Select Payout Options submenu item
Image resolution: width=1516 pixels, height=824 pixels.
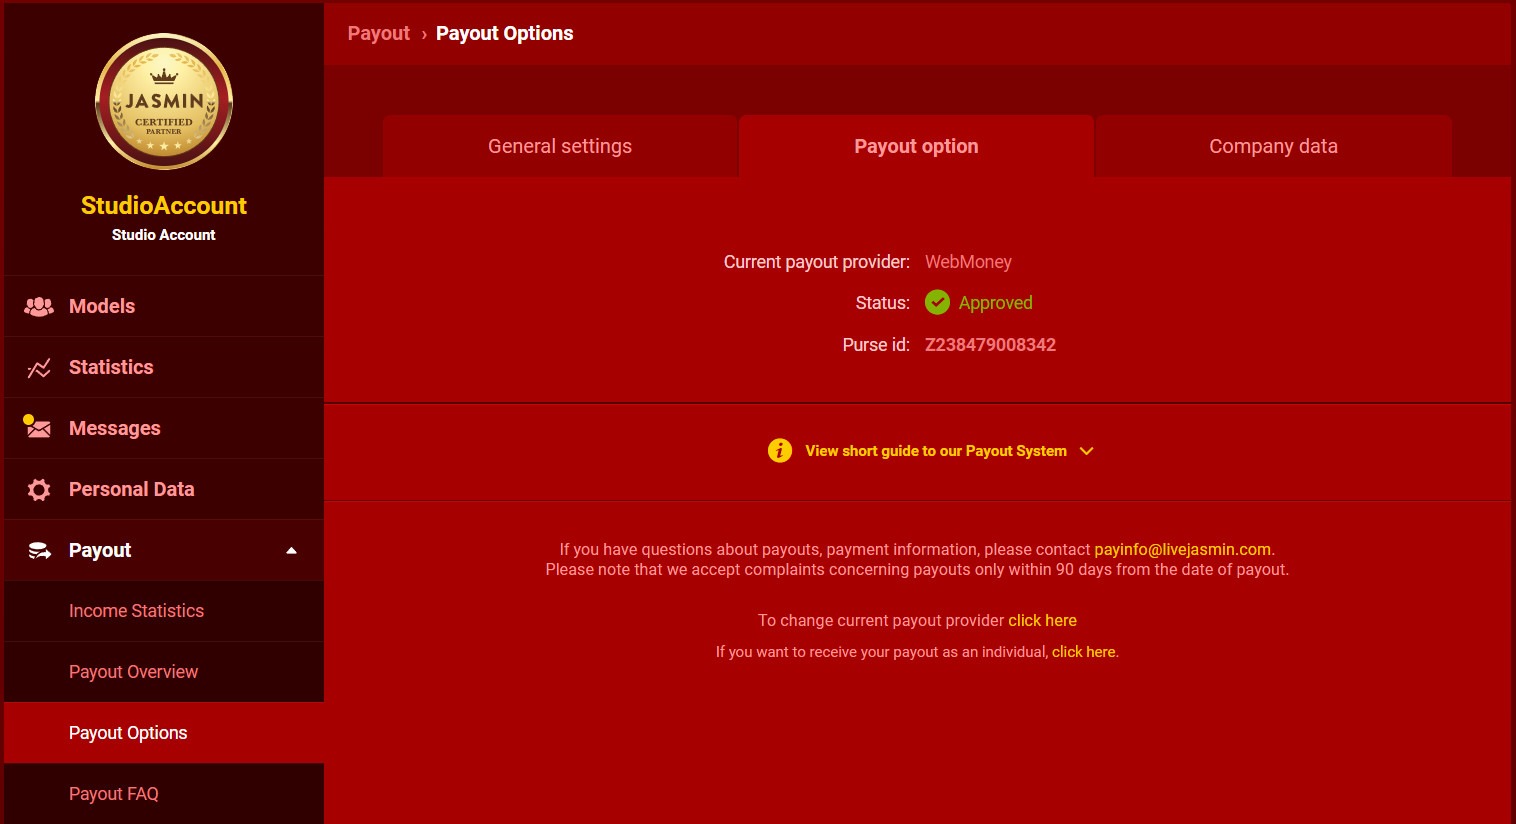[164, 733]
